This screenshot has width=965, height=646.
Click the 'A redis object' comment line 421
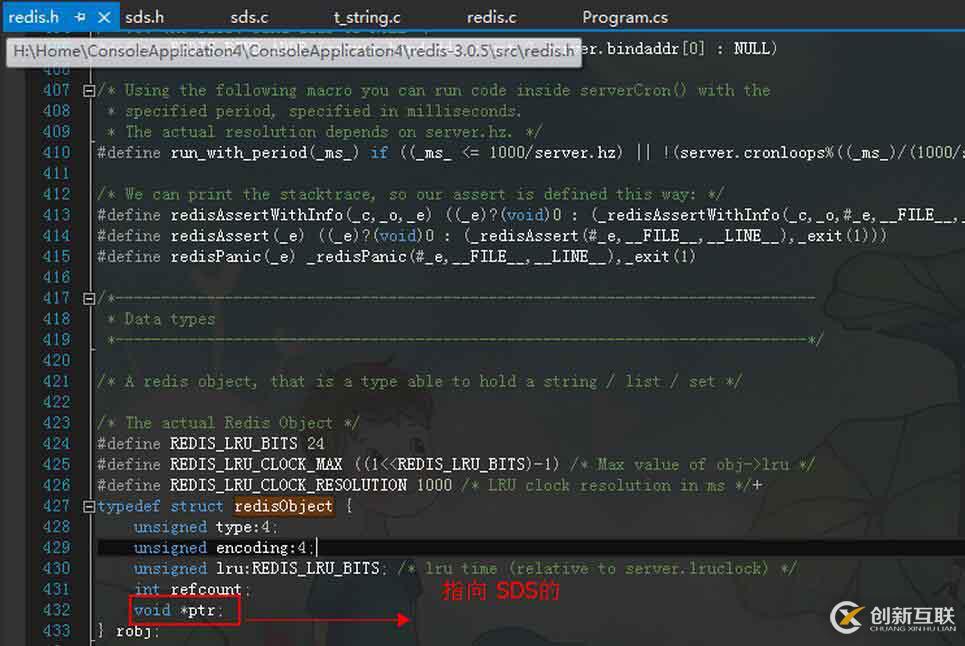pos(420,381)
